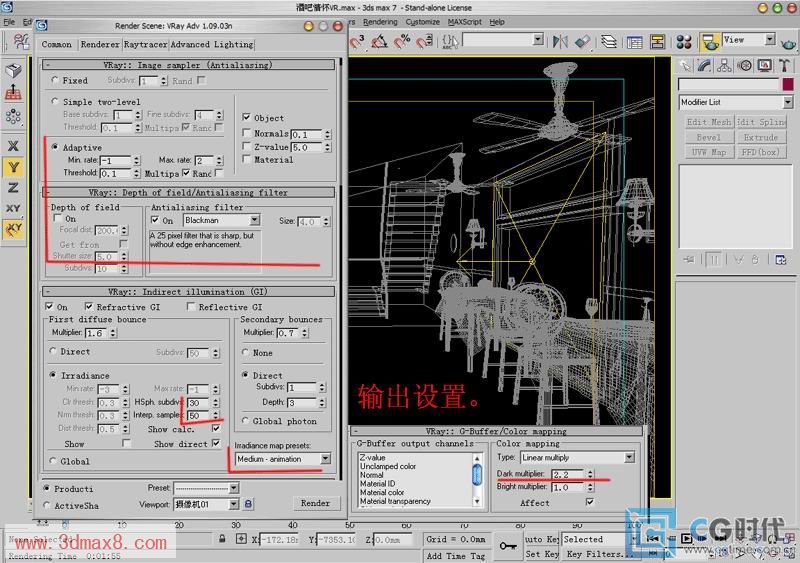Switch to the Utilities hammer panel icon
Screen dimensions: 800x563
(784, 66)
